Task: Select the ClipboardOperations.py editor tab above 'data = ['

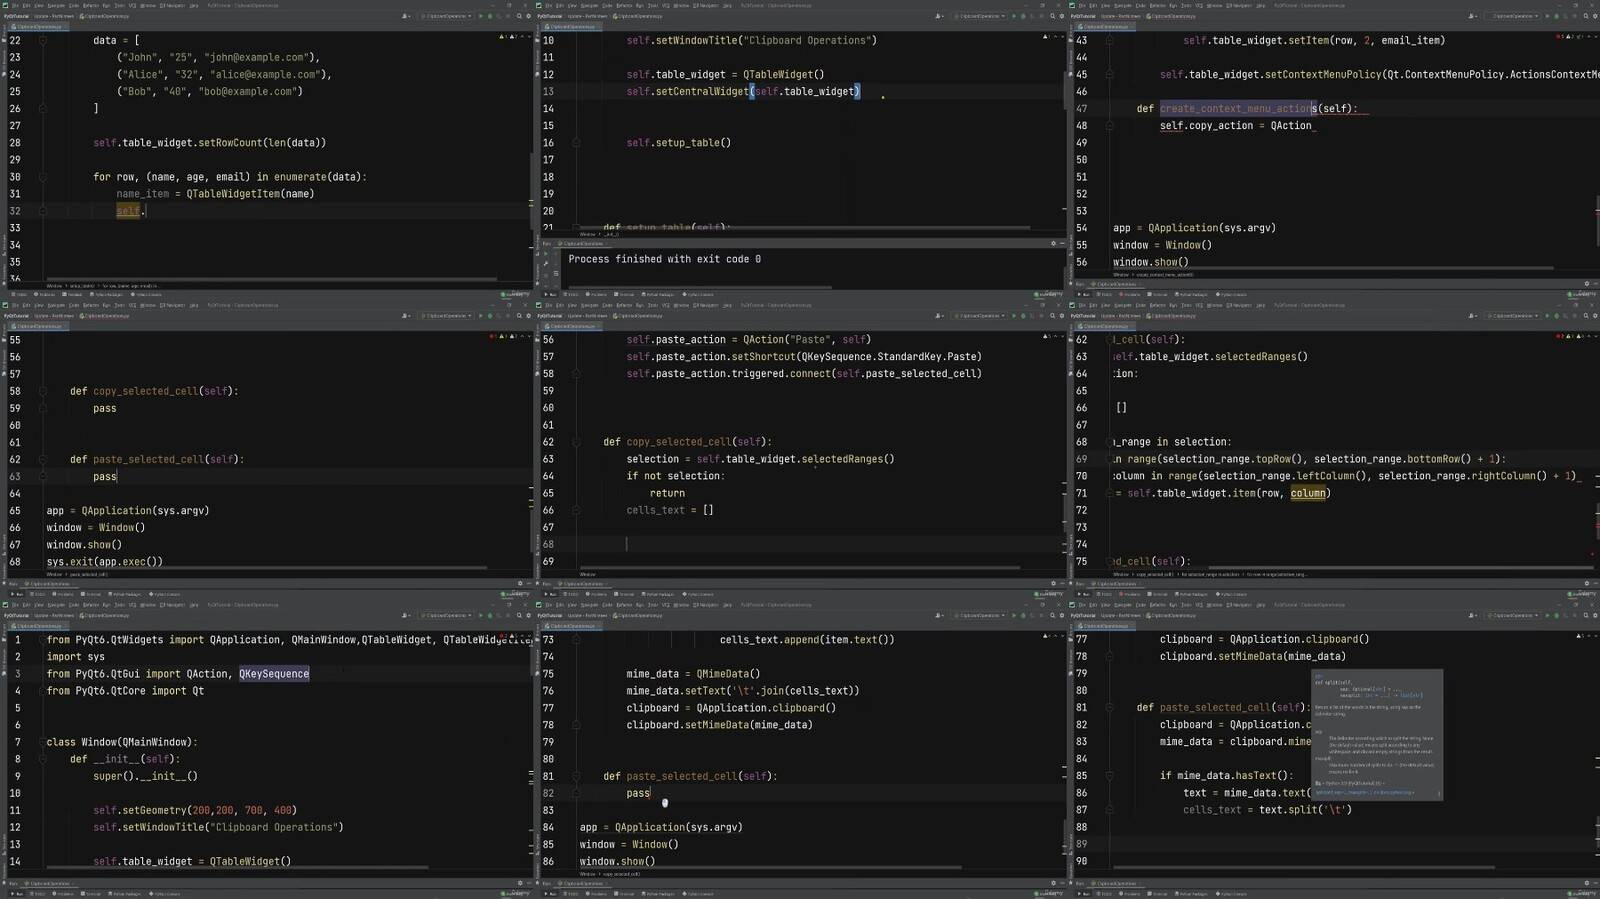Action: click(x=36, y=27)
